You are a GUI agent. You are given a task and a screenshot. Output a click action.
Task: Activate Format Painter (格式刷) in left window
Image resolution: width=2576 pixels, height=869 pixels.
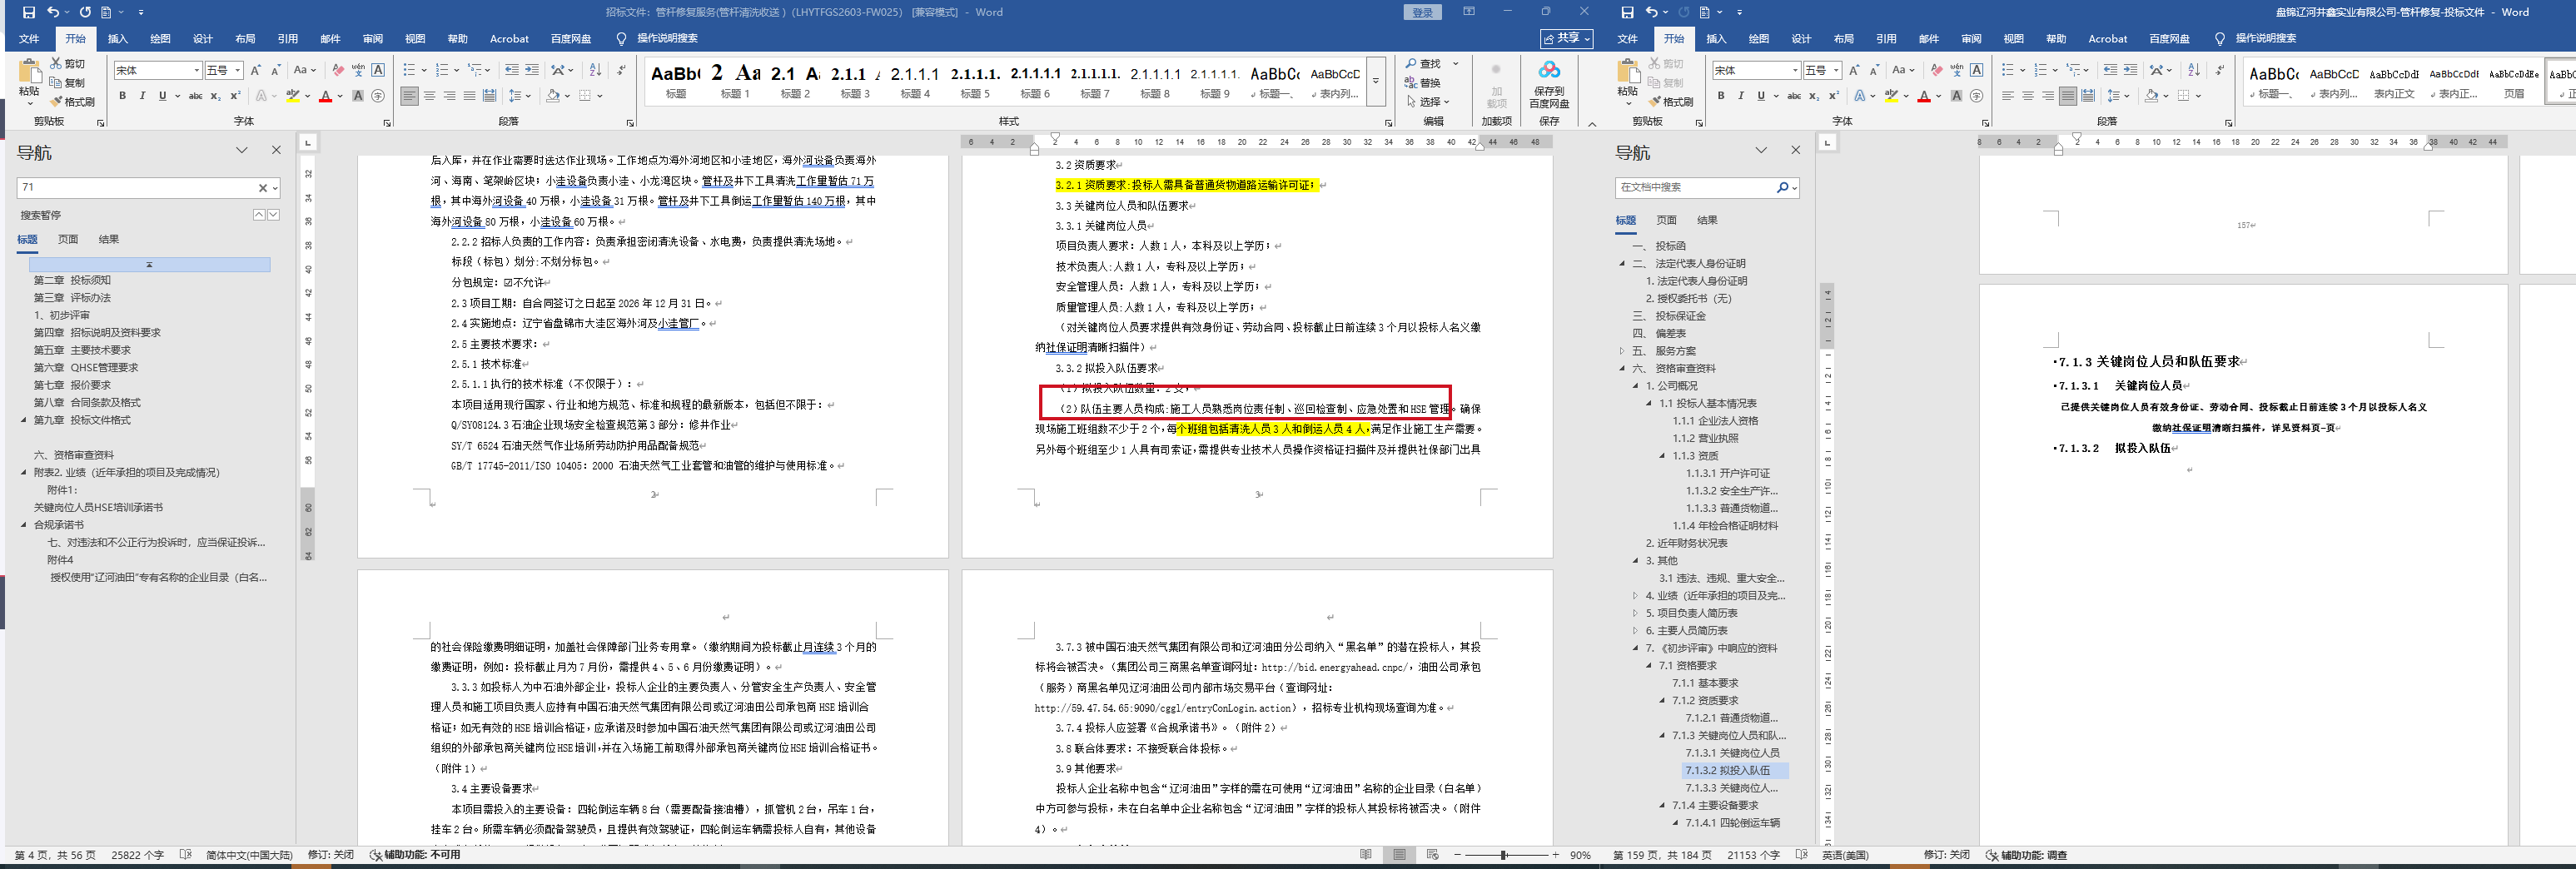72,102
